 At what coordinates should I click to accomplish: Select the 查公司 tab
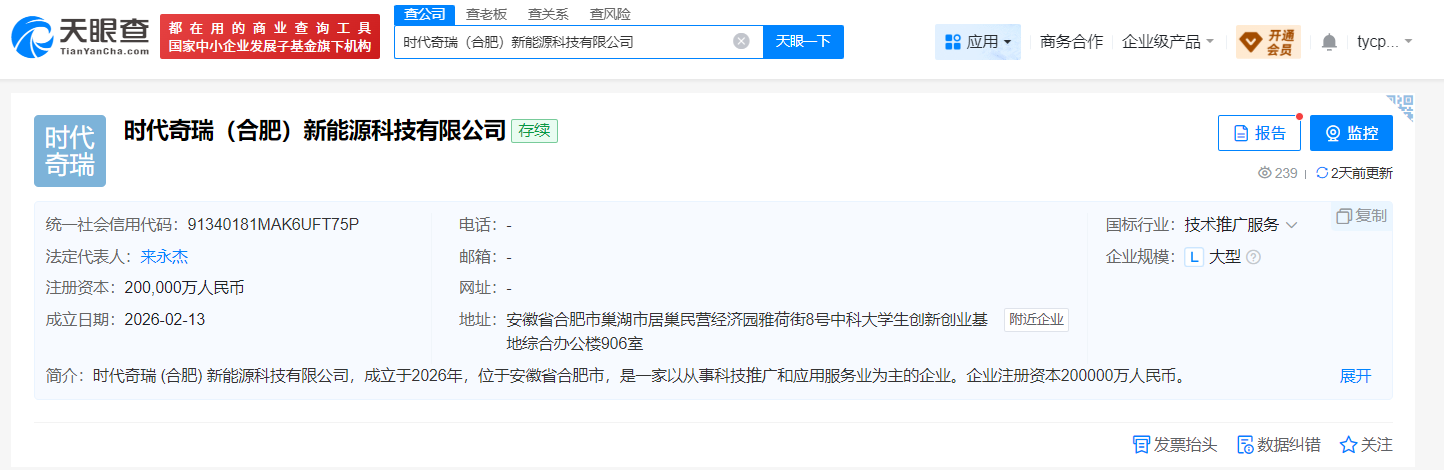point(424,14)
